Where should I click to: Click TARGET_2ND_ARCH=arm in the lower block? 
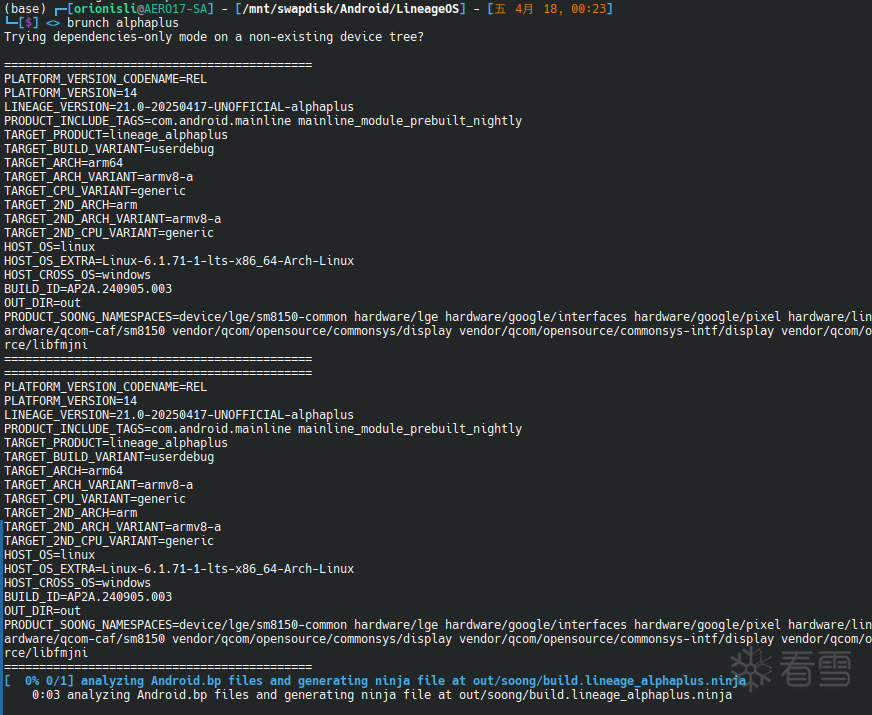[71, 513]
